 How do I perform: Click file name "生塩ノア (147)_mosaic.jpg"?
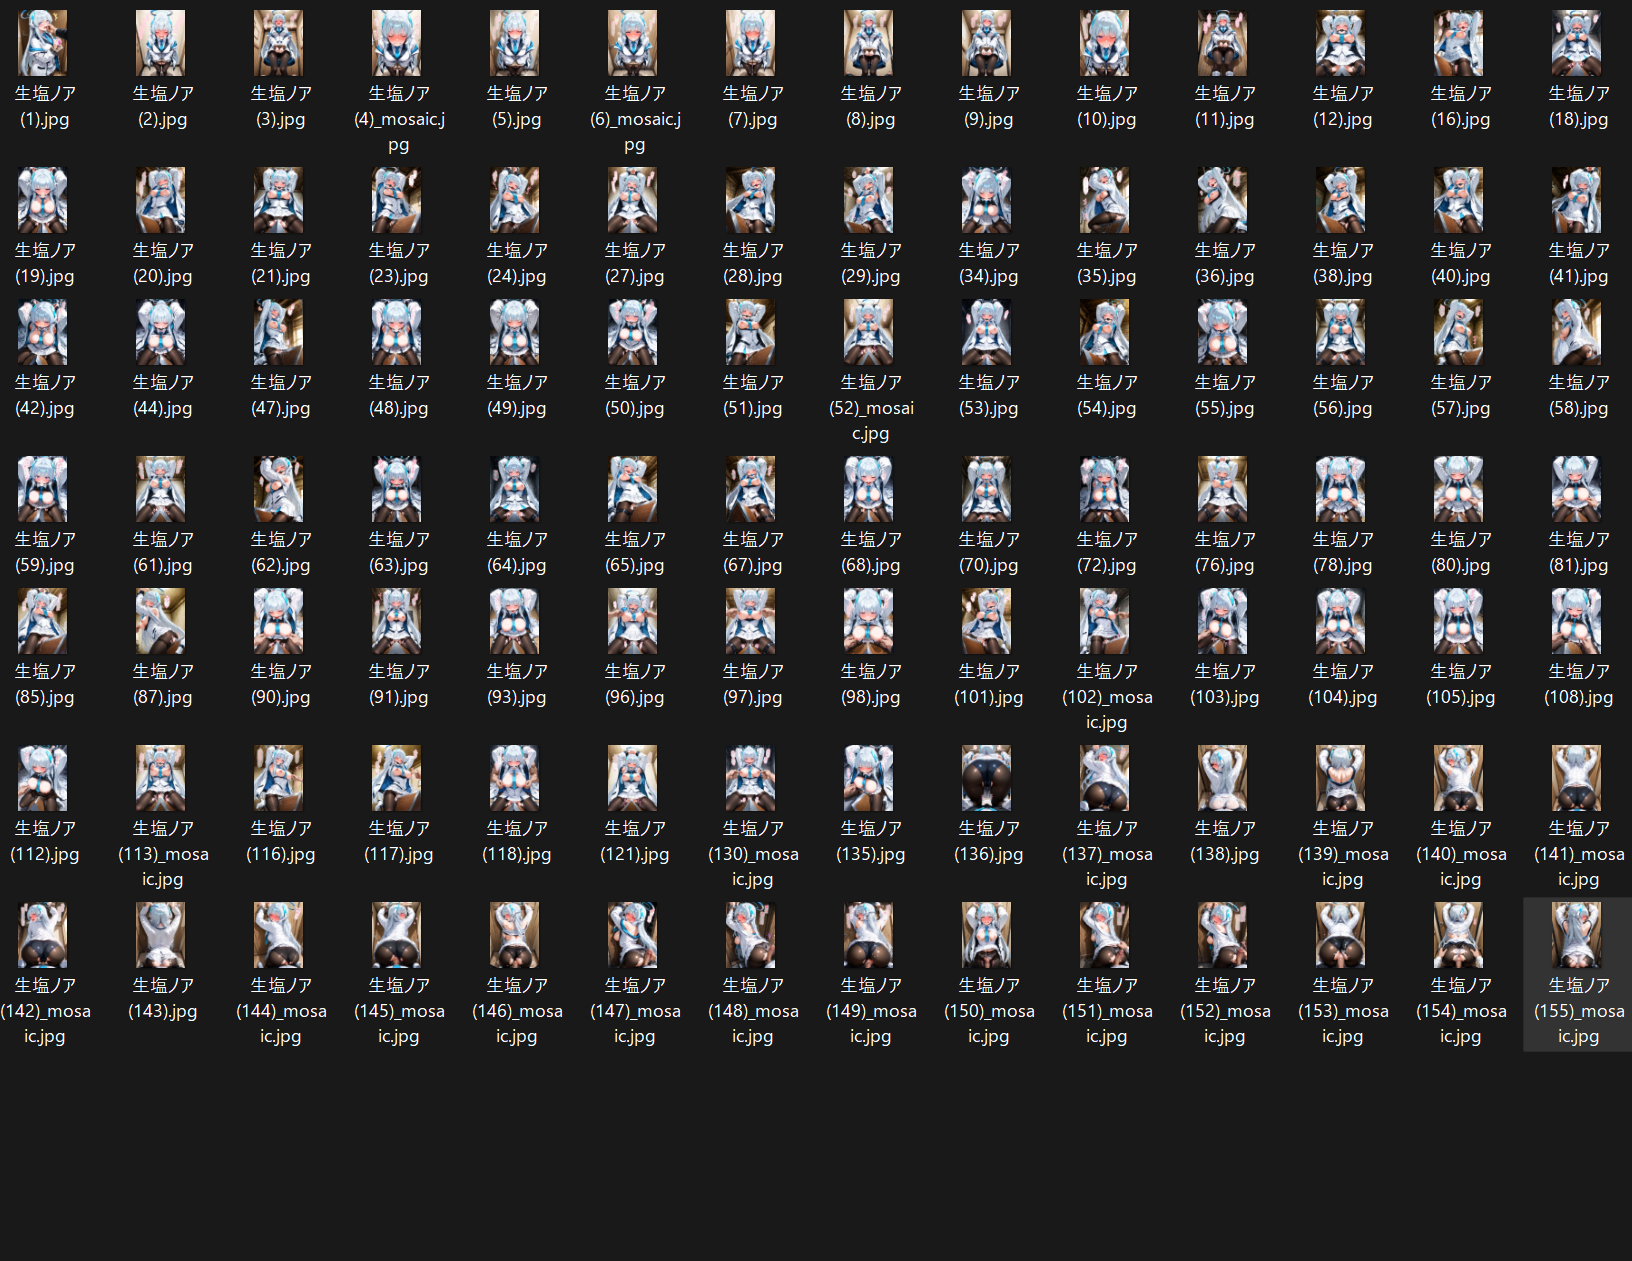point(634,1011)
